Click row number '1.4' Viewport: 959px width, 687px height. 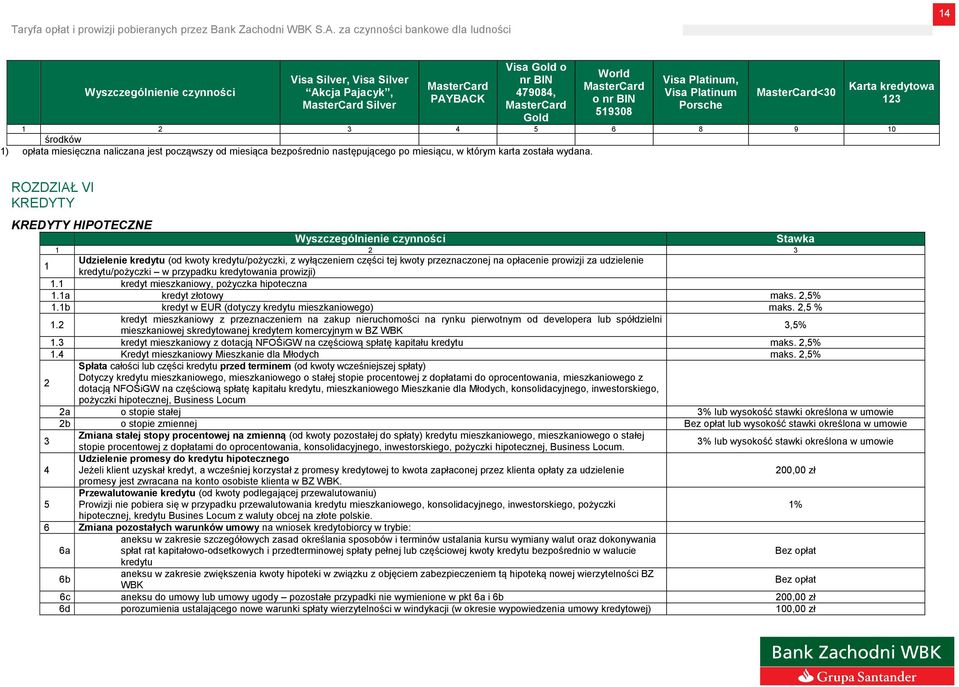[x=57, y=354]
